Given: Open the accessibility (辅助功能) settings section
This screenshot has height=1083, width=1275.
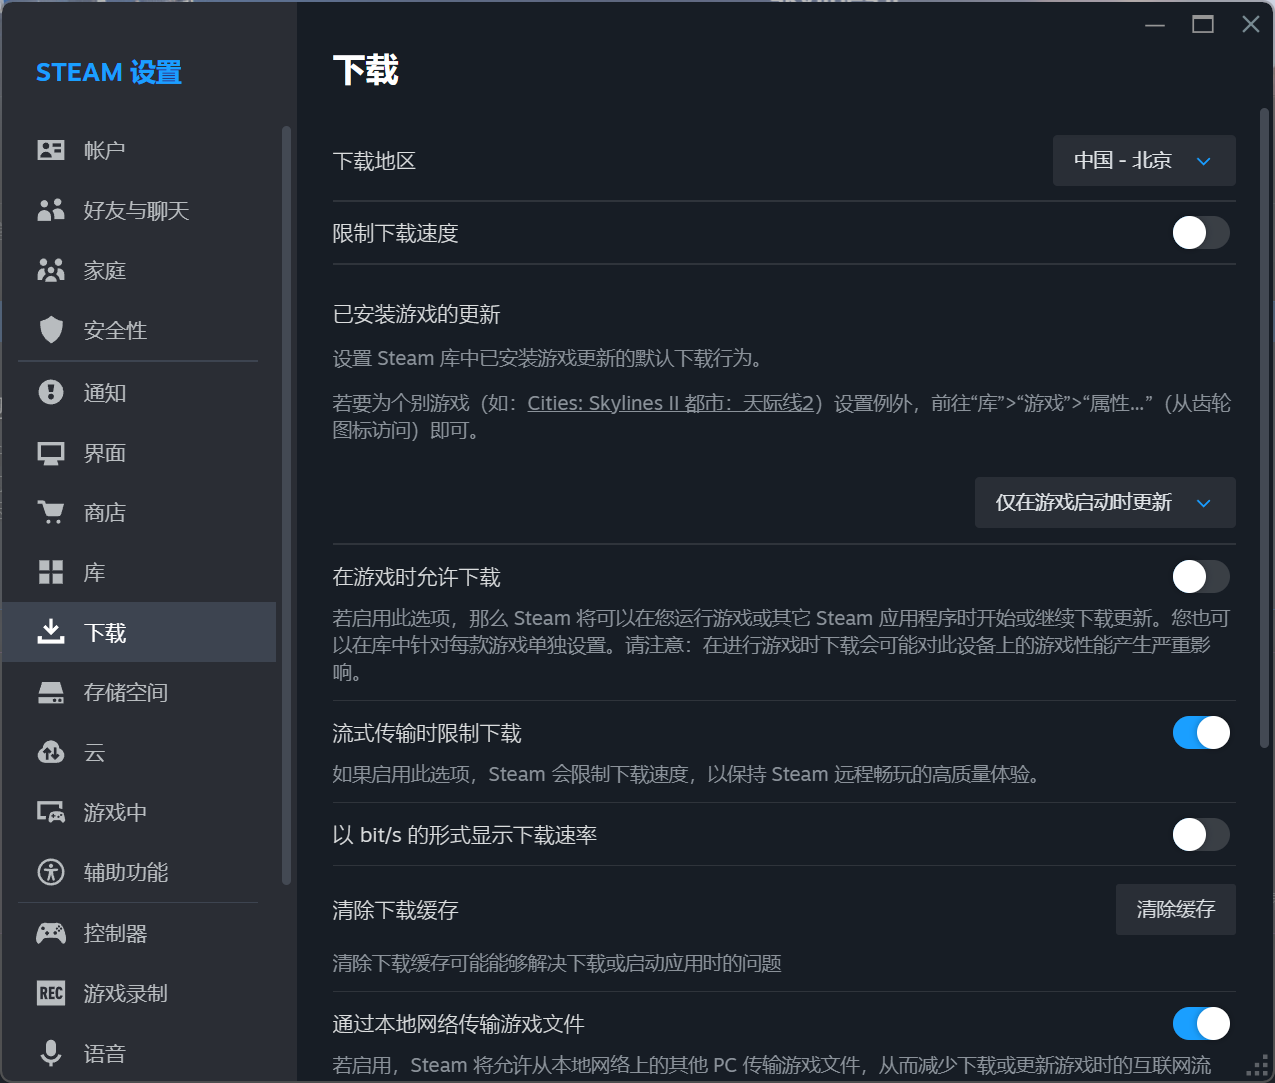Looking at the screenshot, I should pyautogui.click(x=125, y=872).
